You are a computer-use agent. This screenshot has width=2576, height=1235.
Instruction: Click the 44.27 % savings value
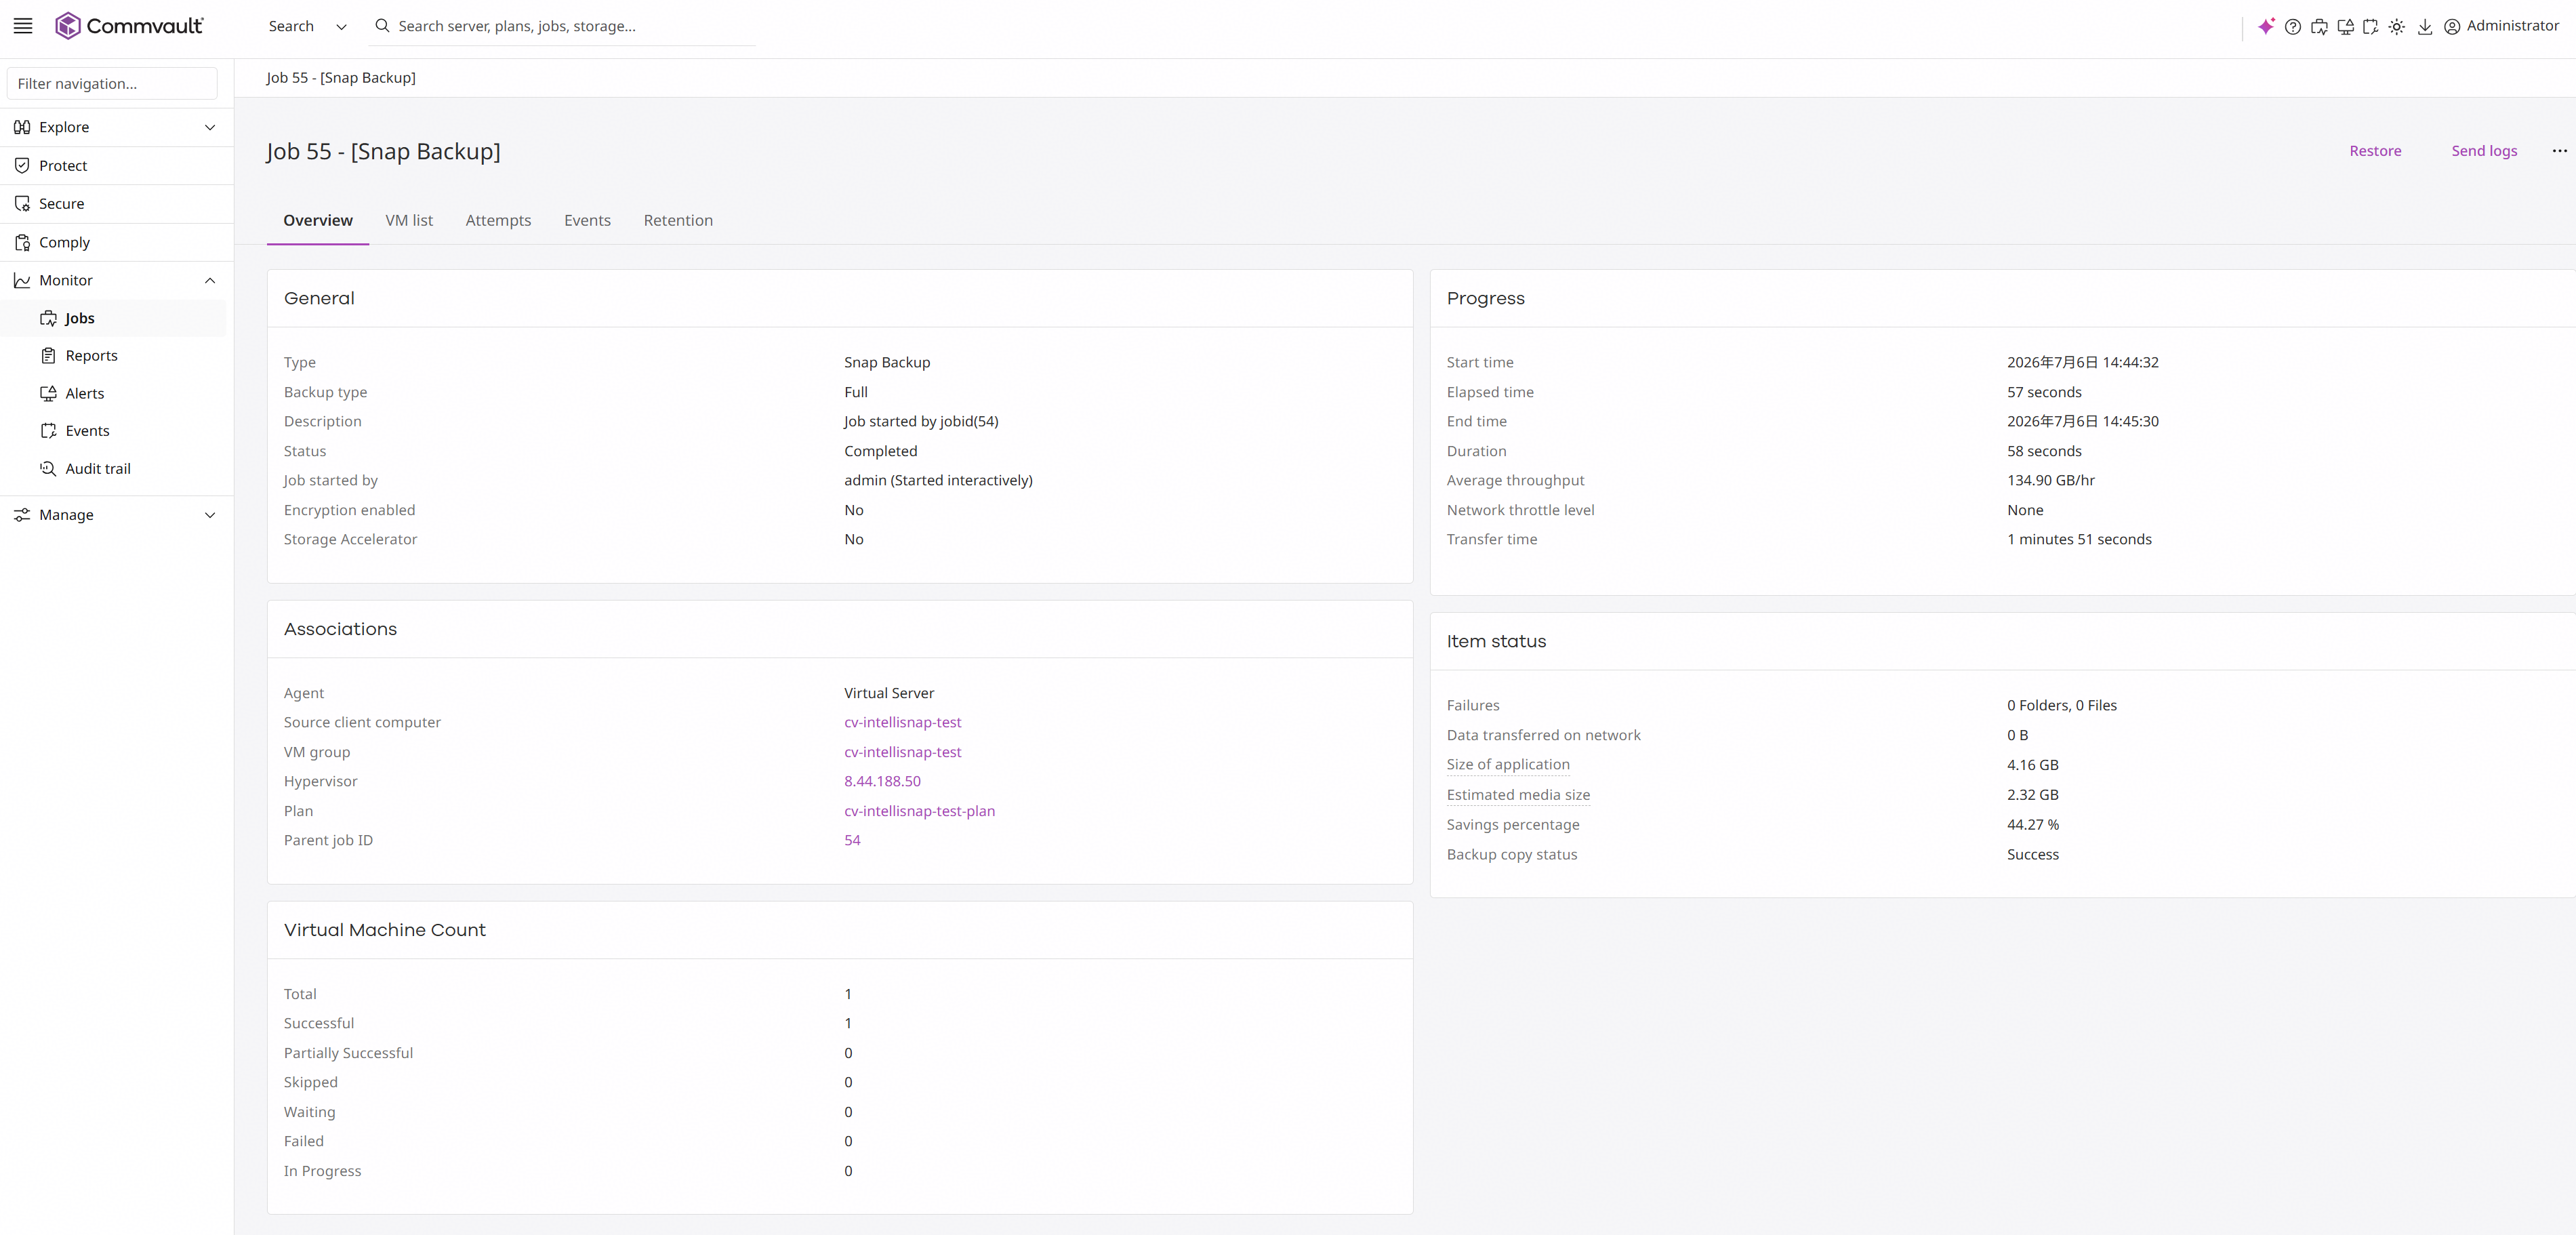(x=2032, y=825)
